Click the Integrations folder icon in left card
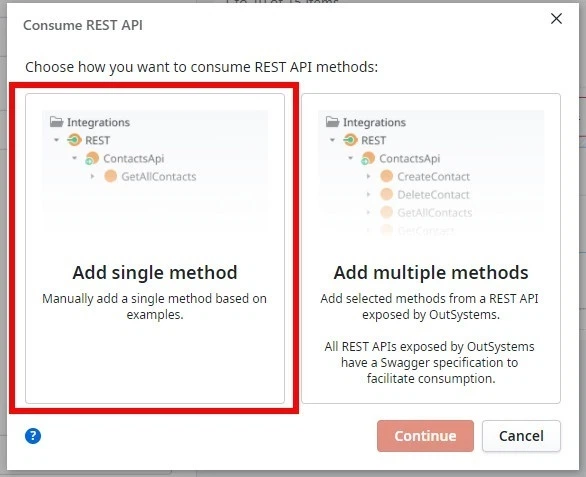The image size is (586, 477). pyautogui.click(x=56, y=122)
